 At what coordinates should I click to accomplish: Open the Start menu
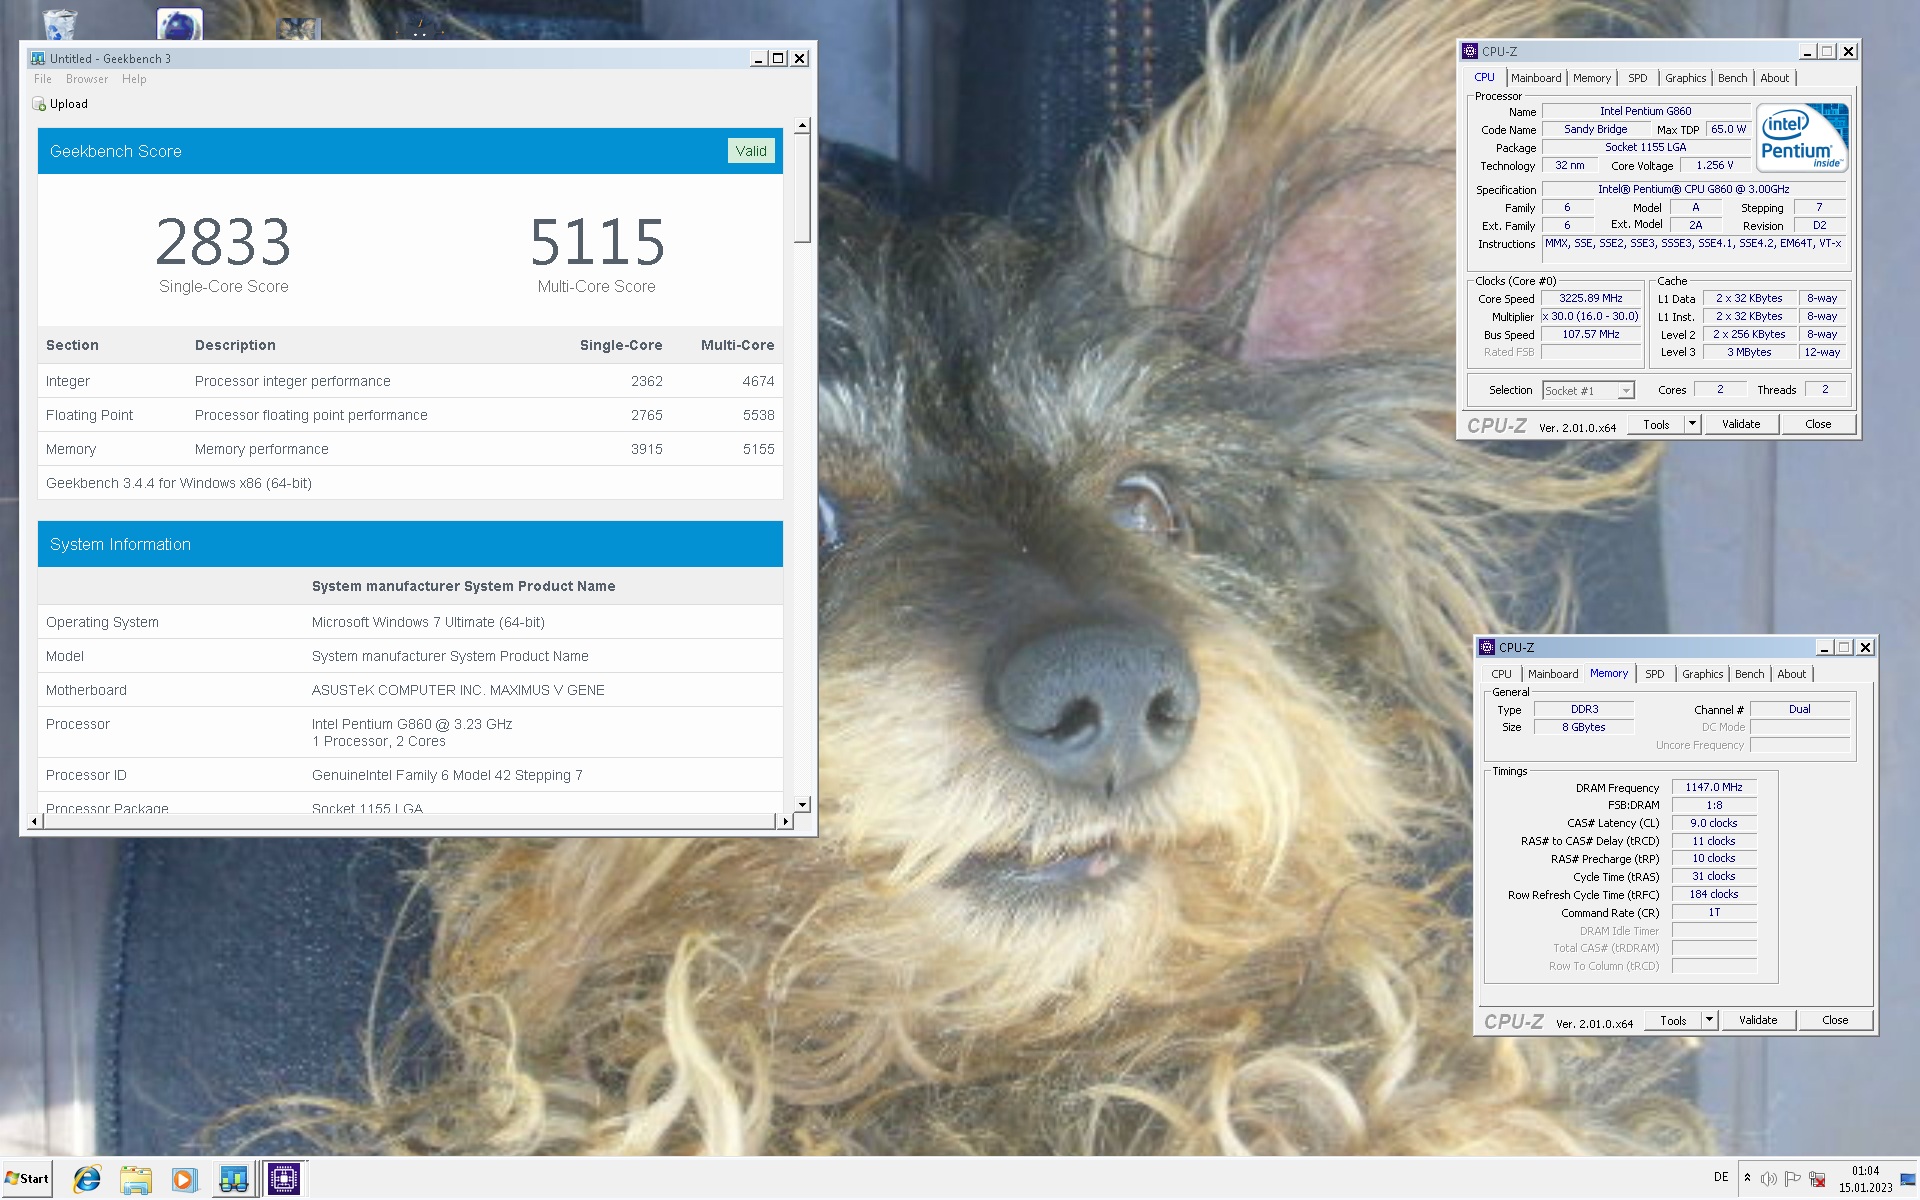[x=27, y=1178]
